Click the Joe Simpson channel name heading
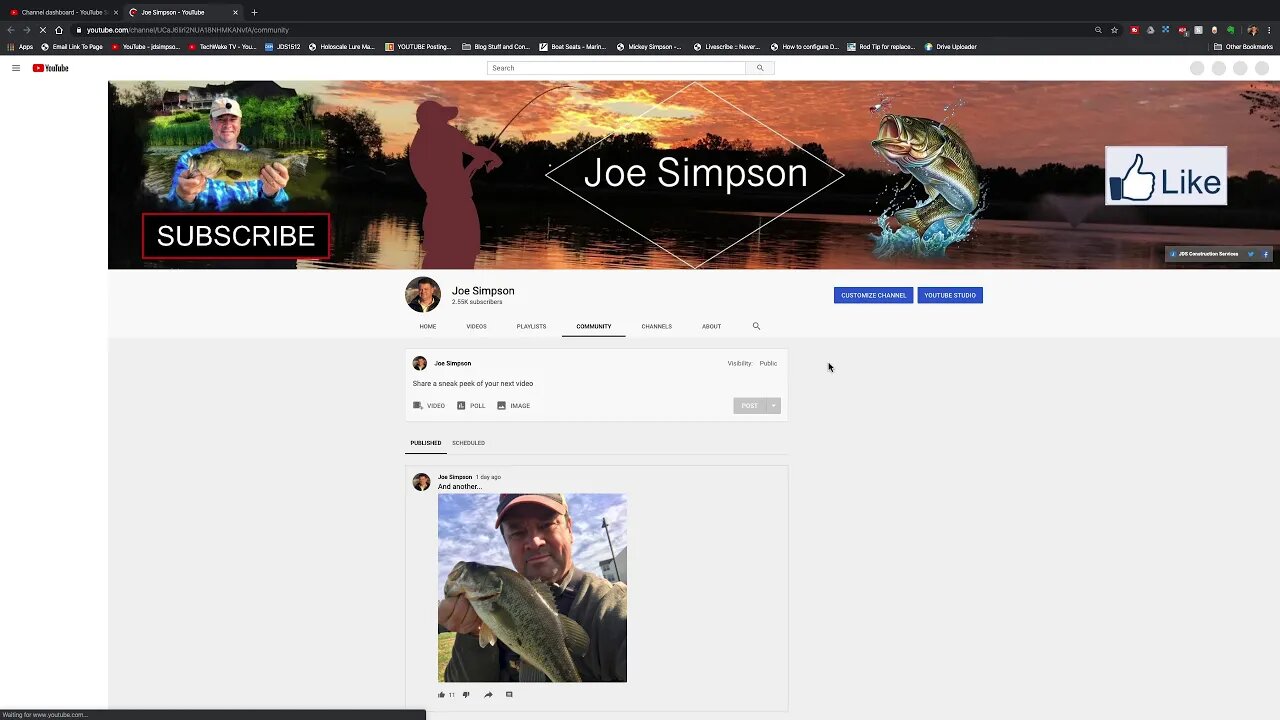This screenshot has height=720, width=1280. coord(483,291)
